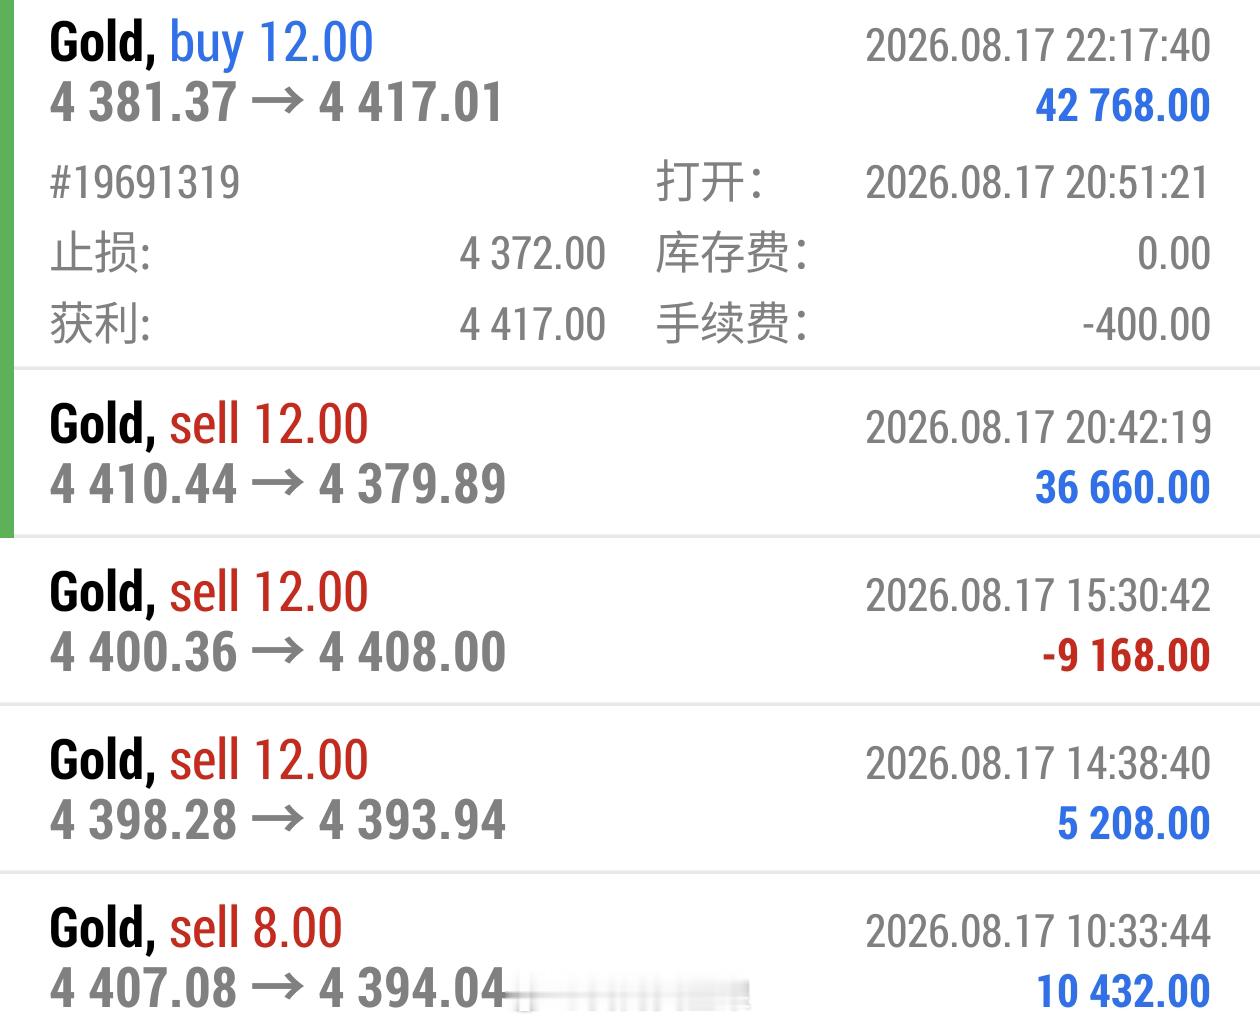Viewport: 1260px width, 1025px height.
Task: Select the stop loss value 4 372.00
Action: click(x=532, y=254)
